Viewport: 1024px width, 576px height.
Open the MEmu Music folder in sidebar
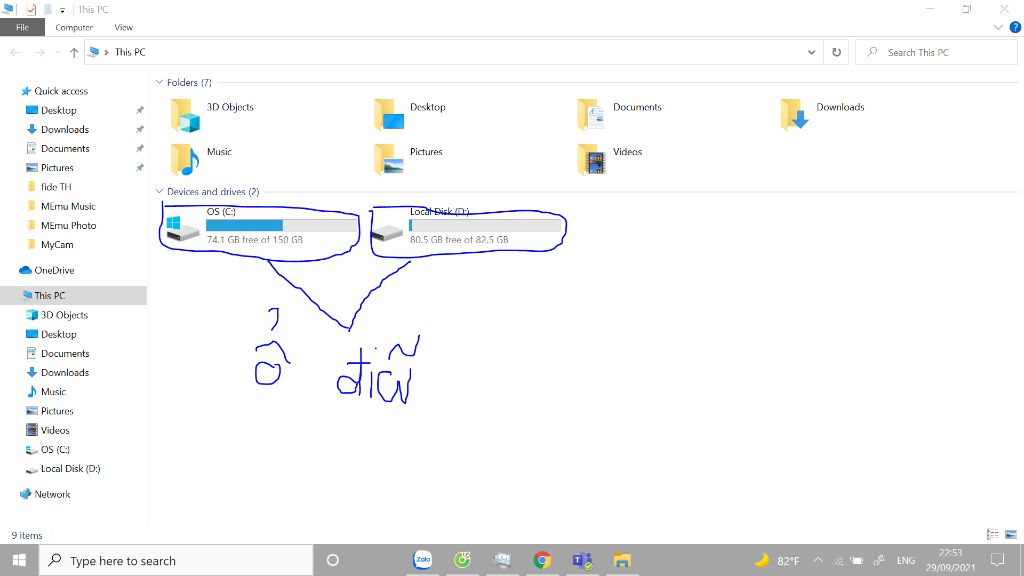pos(68,206)
